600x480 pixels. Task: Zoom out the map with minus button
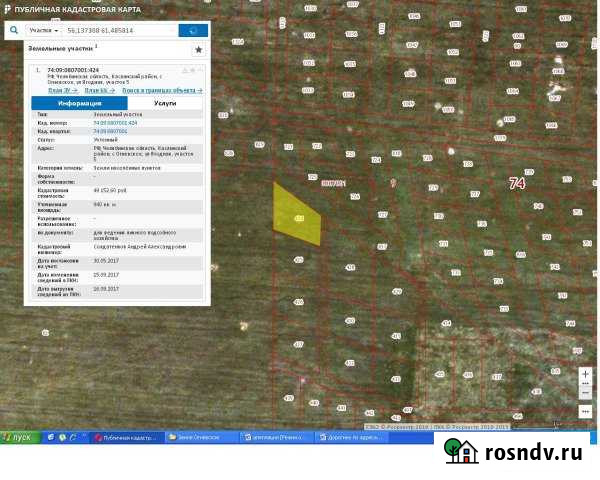586,393
